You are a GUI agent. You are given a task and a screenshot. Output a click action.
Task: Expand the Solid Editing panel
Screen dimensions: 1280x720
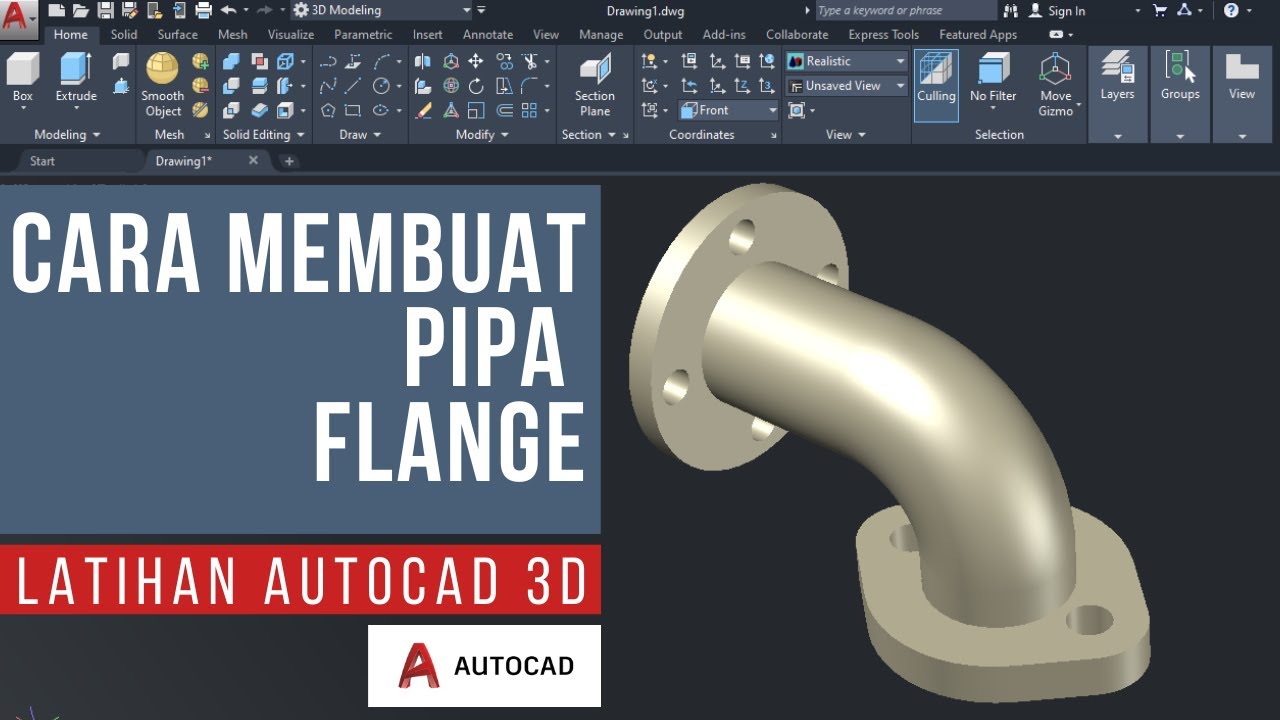tap(264, 134)
